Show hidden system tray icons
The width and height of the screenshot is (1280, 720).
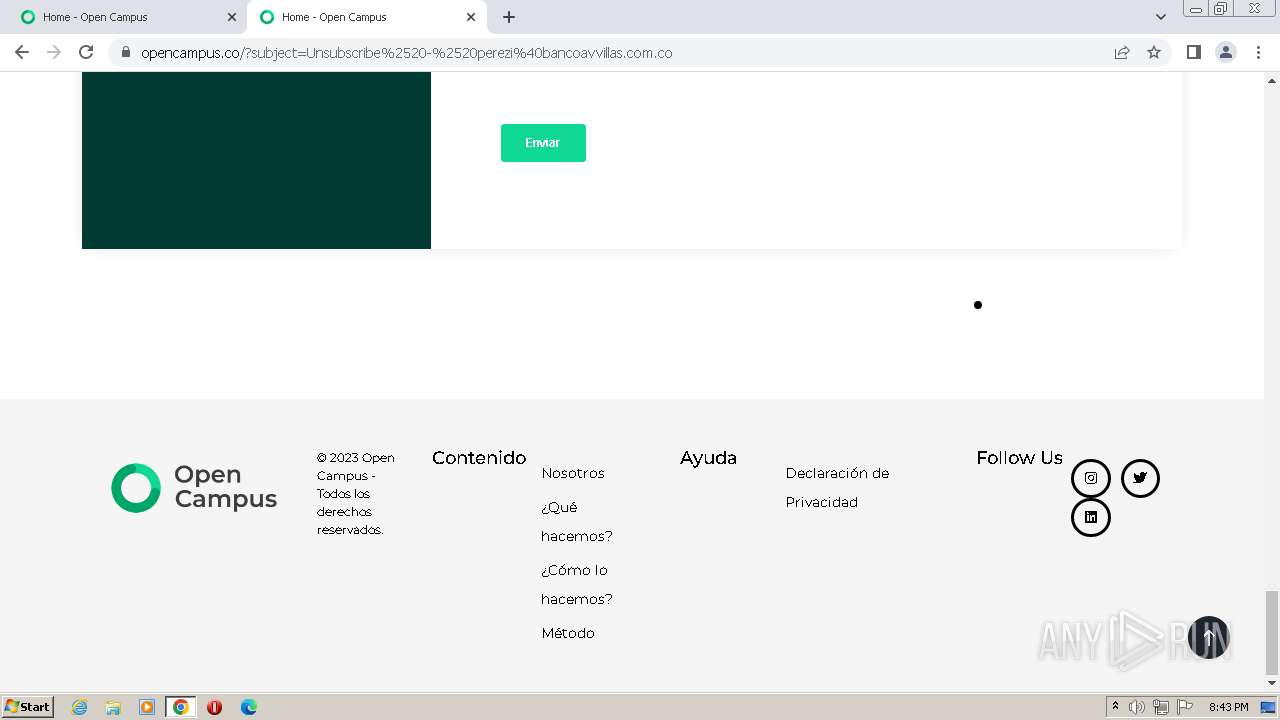[x=1115, y=706]
